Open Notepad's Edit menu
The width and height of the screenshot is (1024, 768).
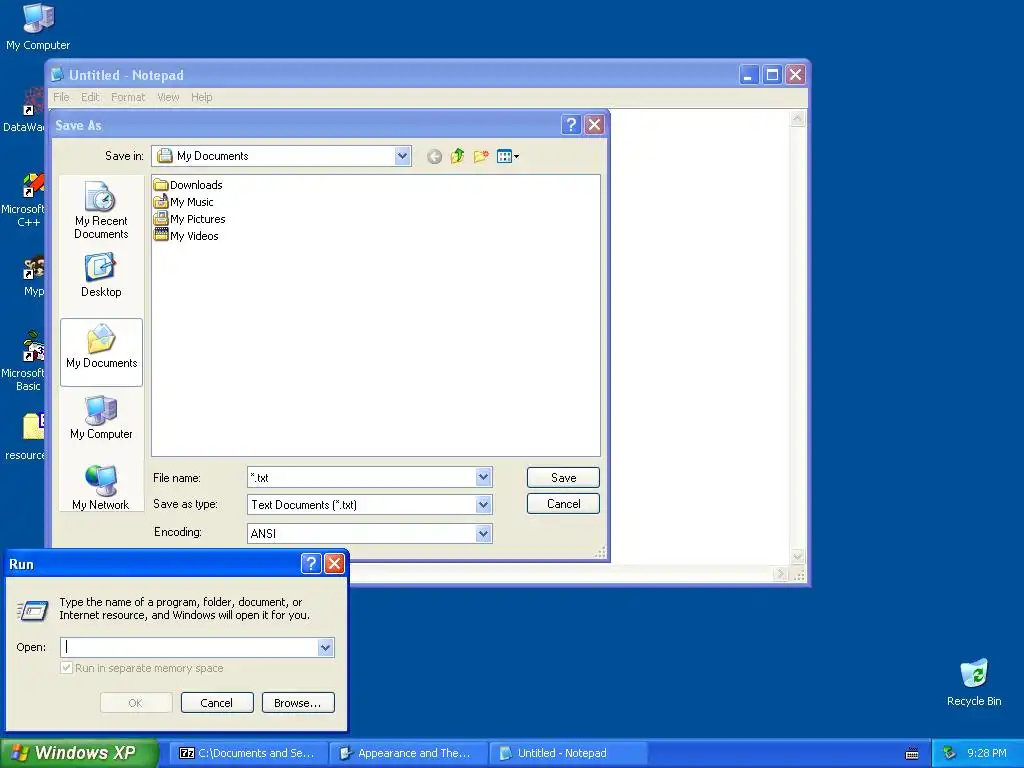click(90, 97)
